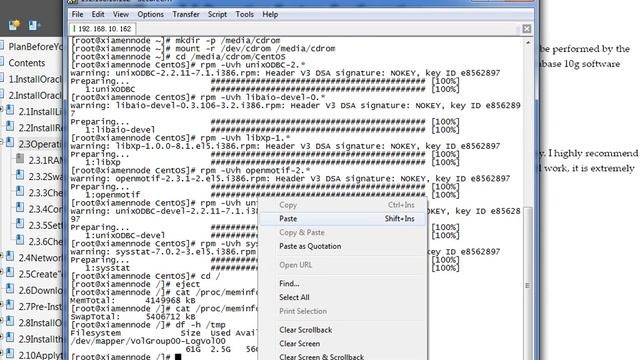This screenshot has height=360, width=640.
Task: Open the Tools menu
Action: coord(244,14)
